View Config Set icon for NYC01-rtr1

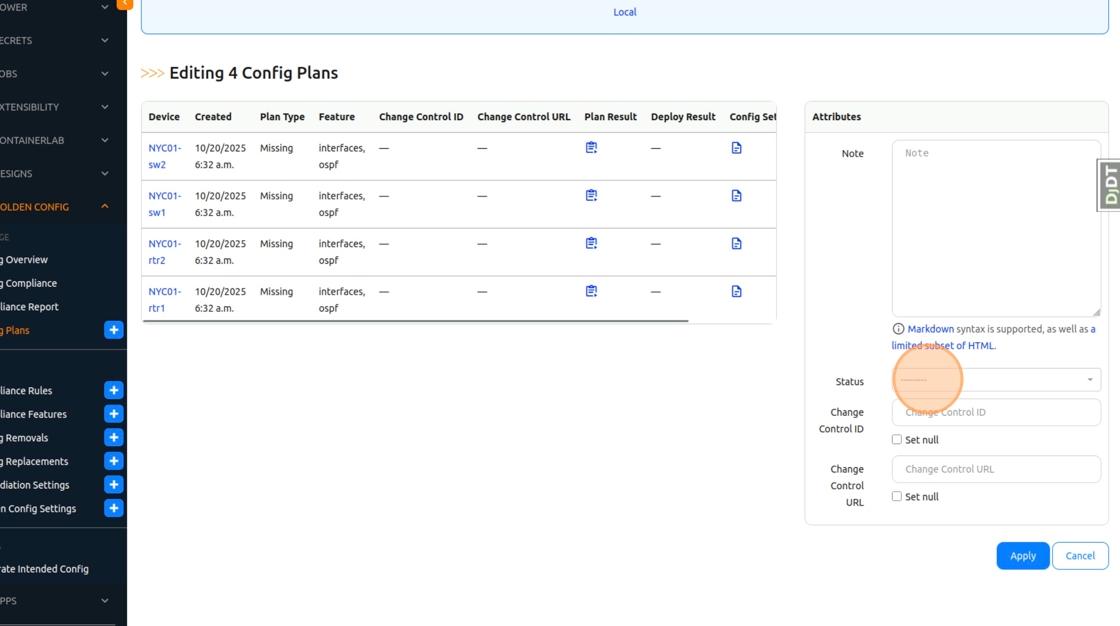[736, 292]
